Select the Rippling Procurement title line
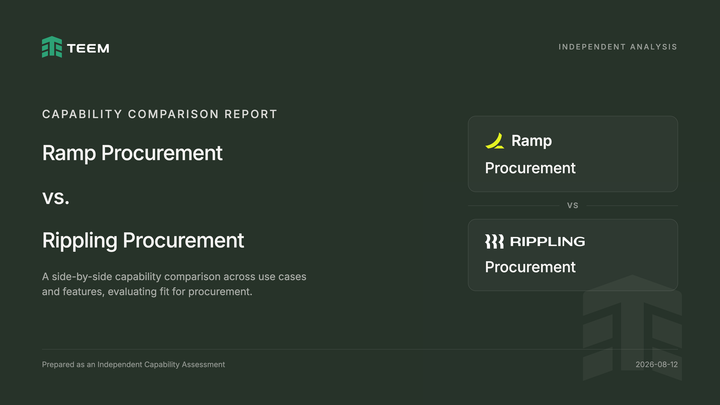Screen dimensions: 720x405 click(x=143, y=241)
